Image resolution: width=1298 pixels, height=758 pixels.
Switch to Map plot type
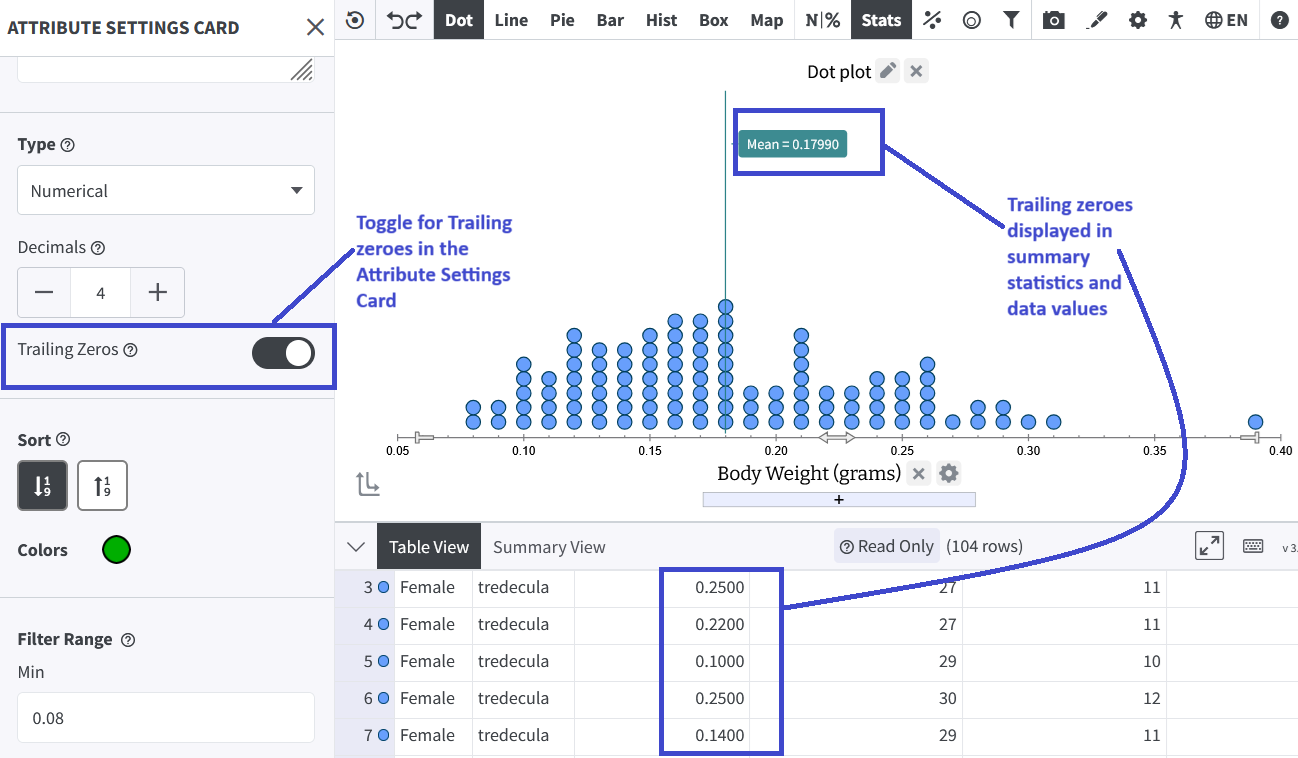coord(767,20)
